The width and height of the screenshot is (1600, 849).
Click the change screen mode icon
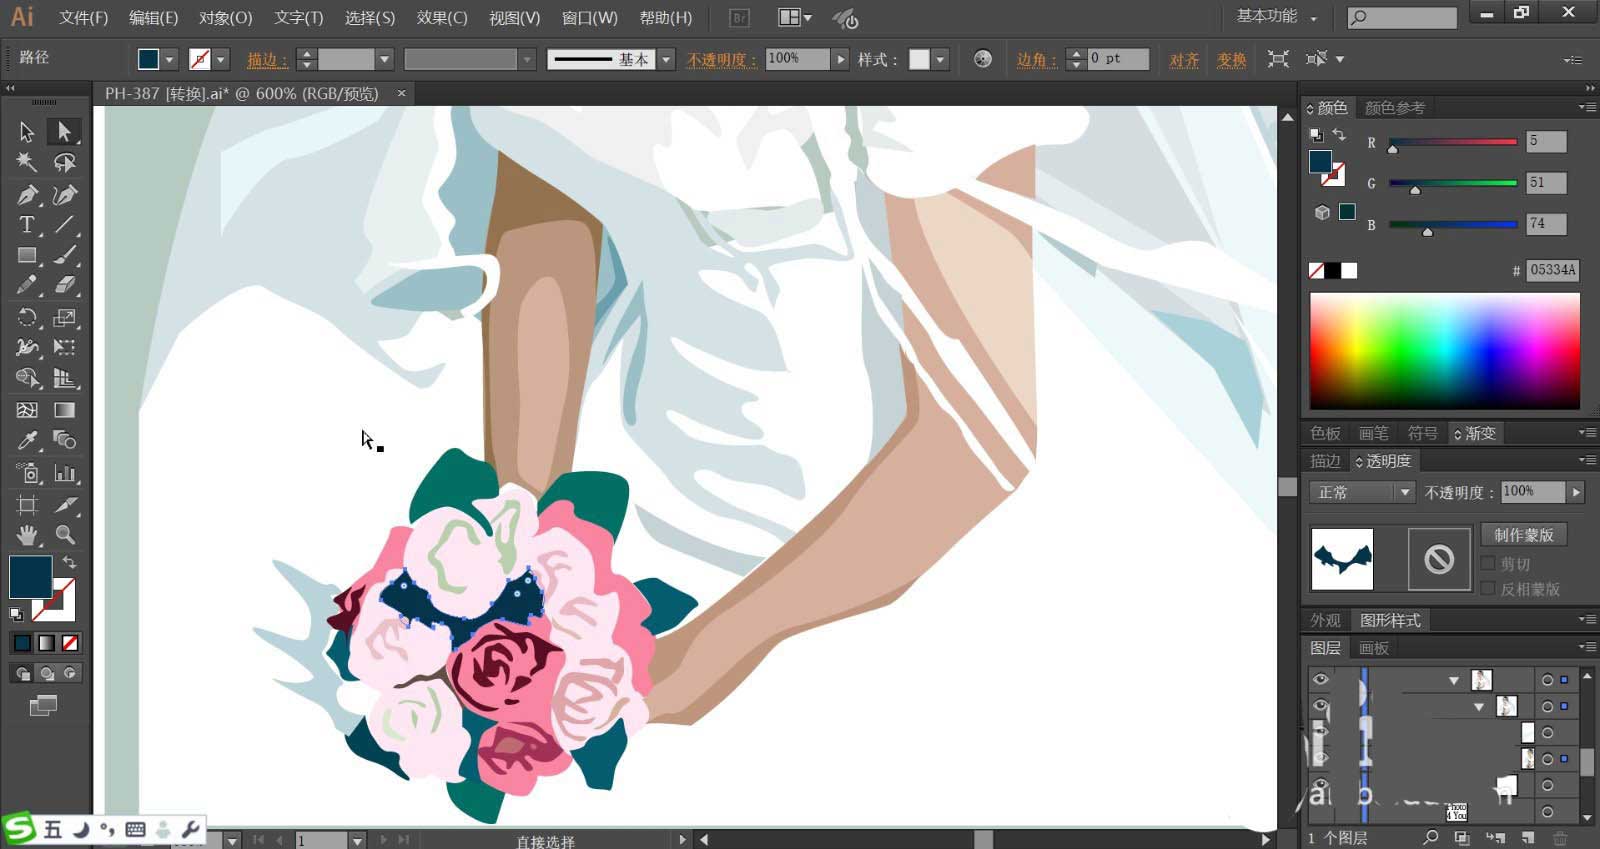[43, 706]
